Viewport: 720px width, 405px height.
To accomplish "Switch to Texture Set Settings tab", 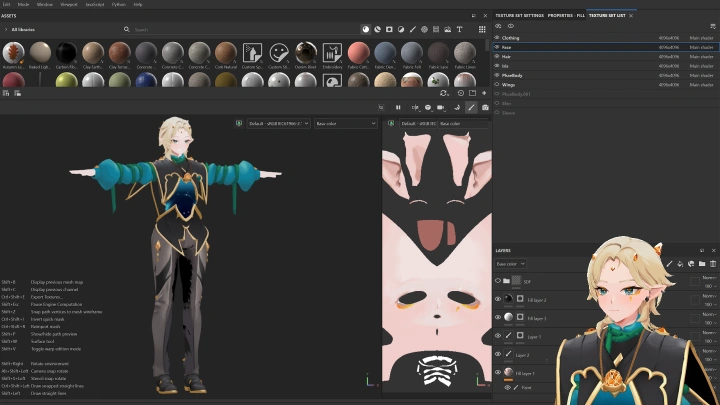I will point(519,16).
